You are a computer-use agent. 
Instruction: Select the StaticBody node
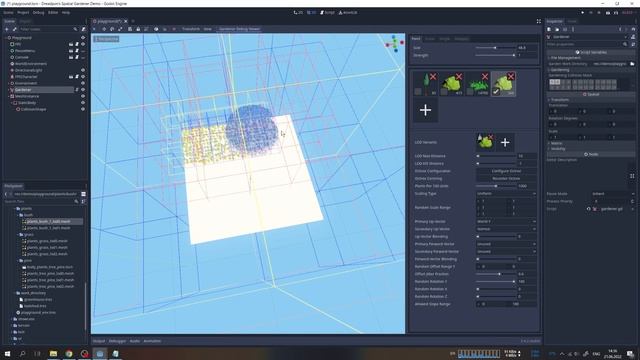tap(27, 103)
